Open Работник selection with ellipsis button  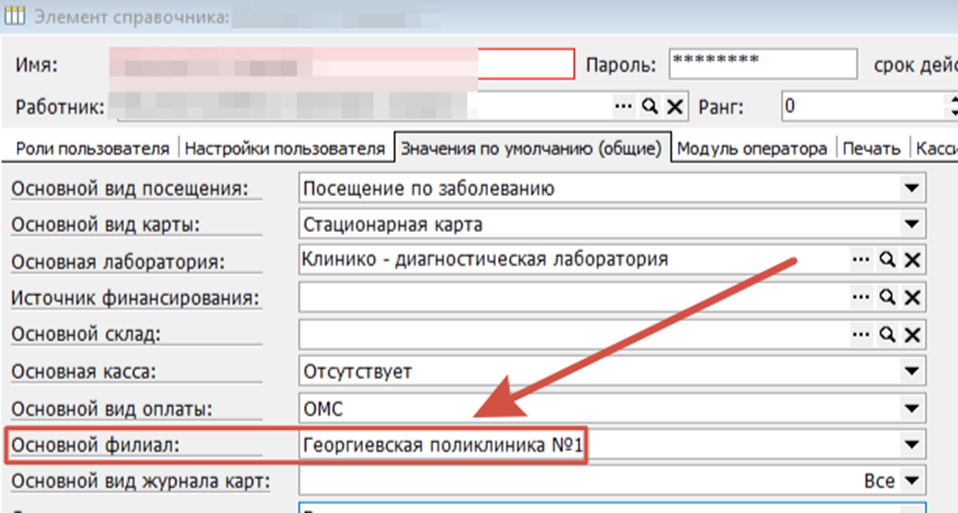pos(624,106)
